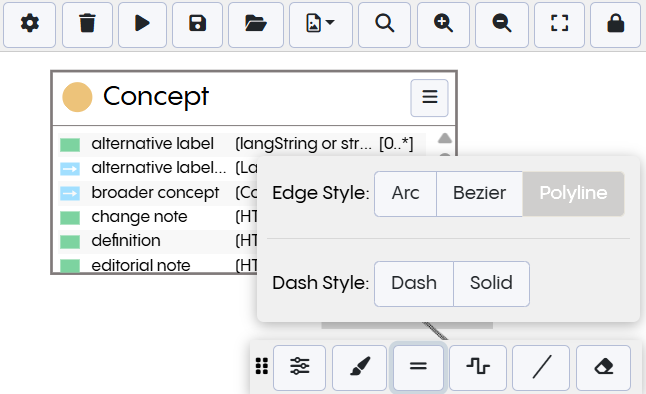This screenshot has width=646, height=394.
Task: Click the green square beside definition
Action: [x=70, y=242]
